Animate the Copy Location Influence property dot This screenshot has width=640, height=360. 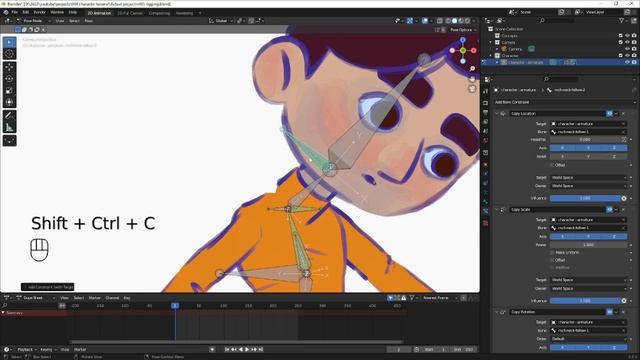click(631, 198)
